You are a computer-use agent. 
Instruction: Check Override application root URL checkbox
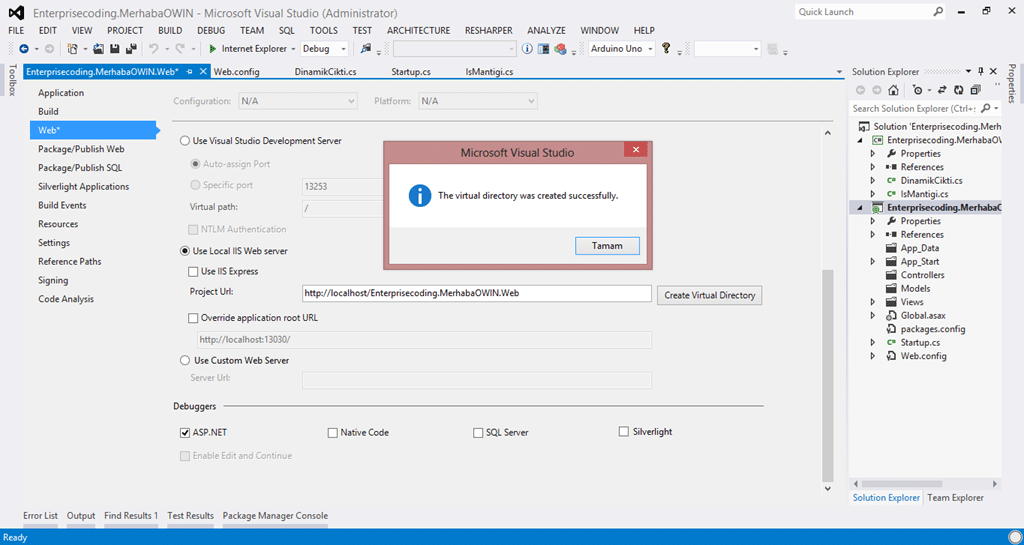[193, 319]
